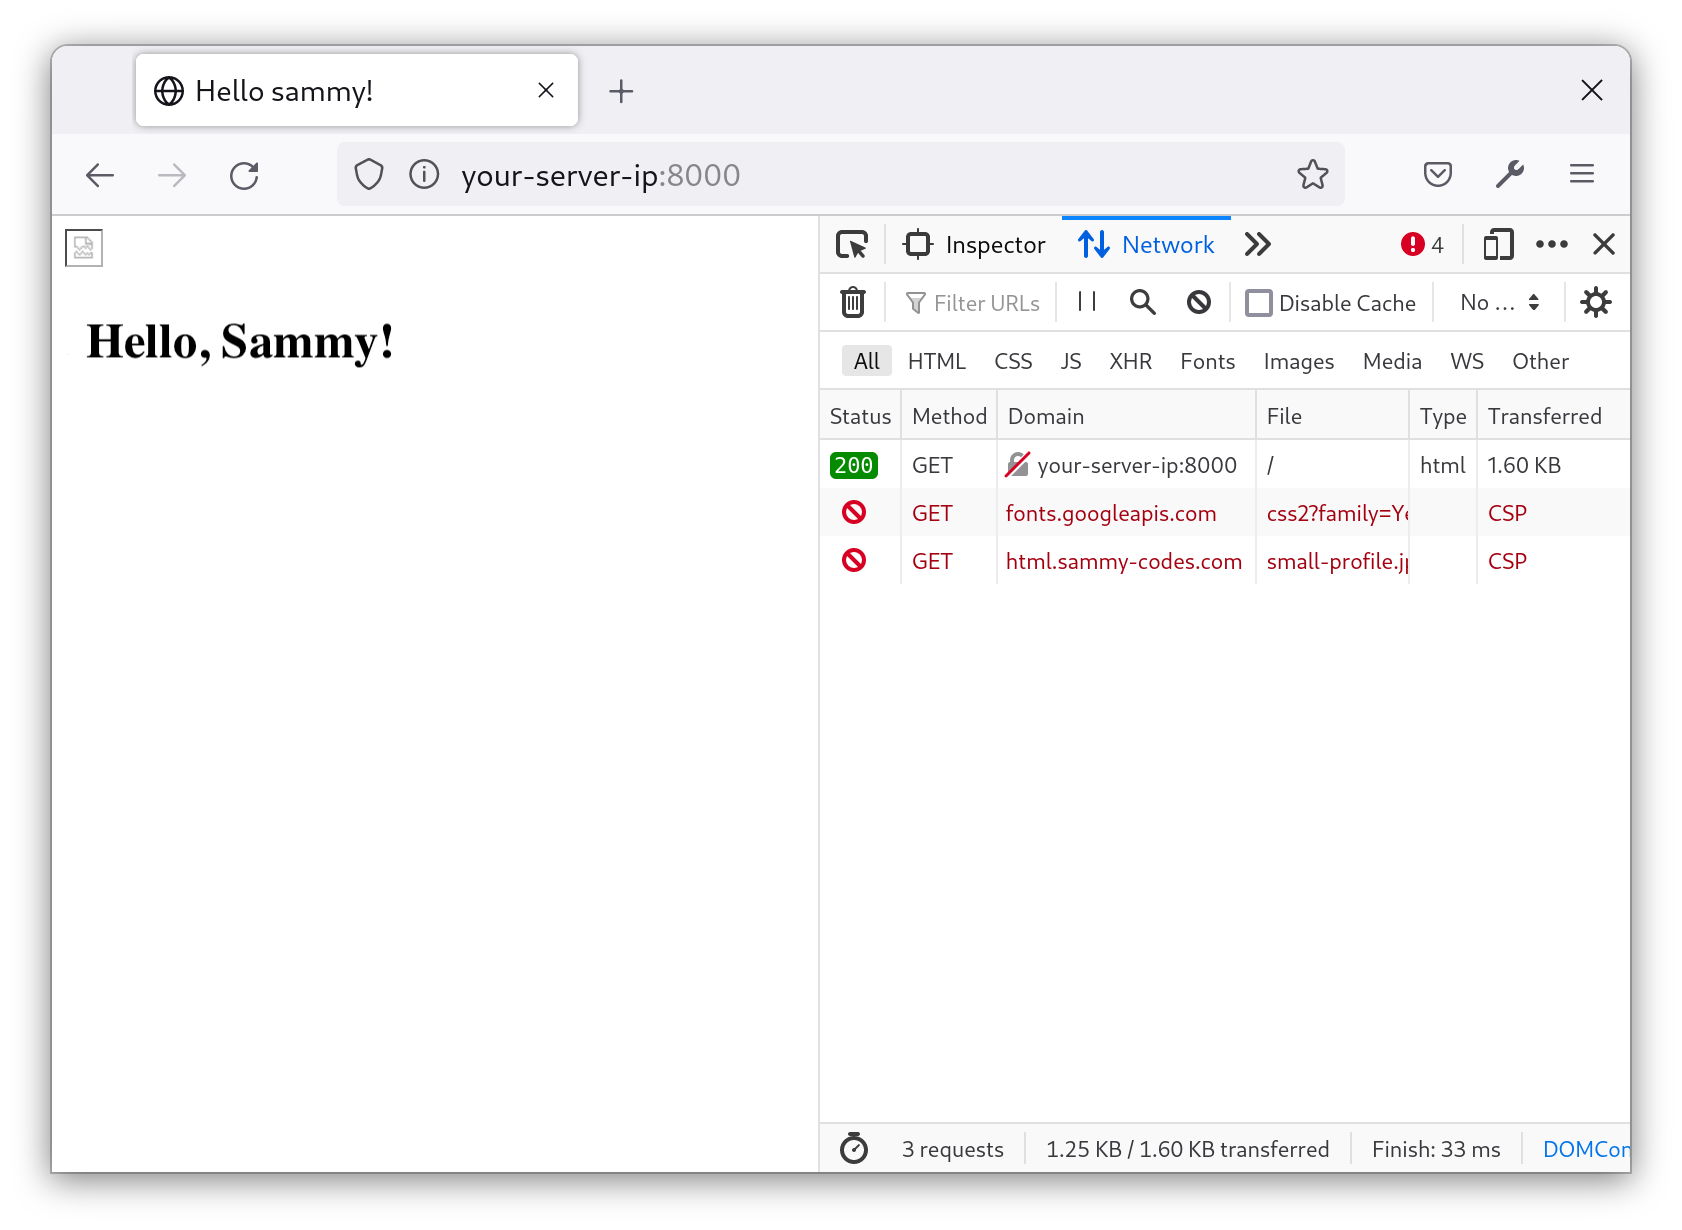Open network search magnifier
The height and width of the screenshot is (1230, 1682).
pyautogui.click(x=1143, y=302)
